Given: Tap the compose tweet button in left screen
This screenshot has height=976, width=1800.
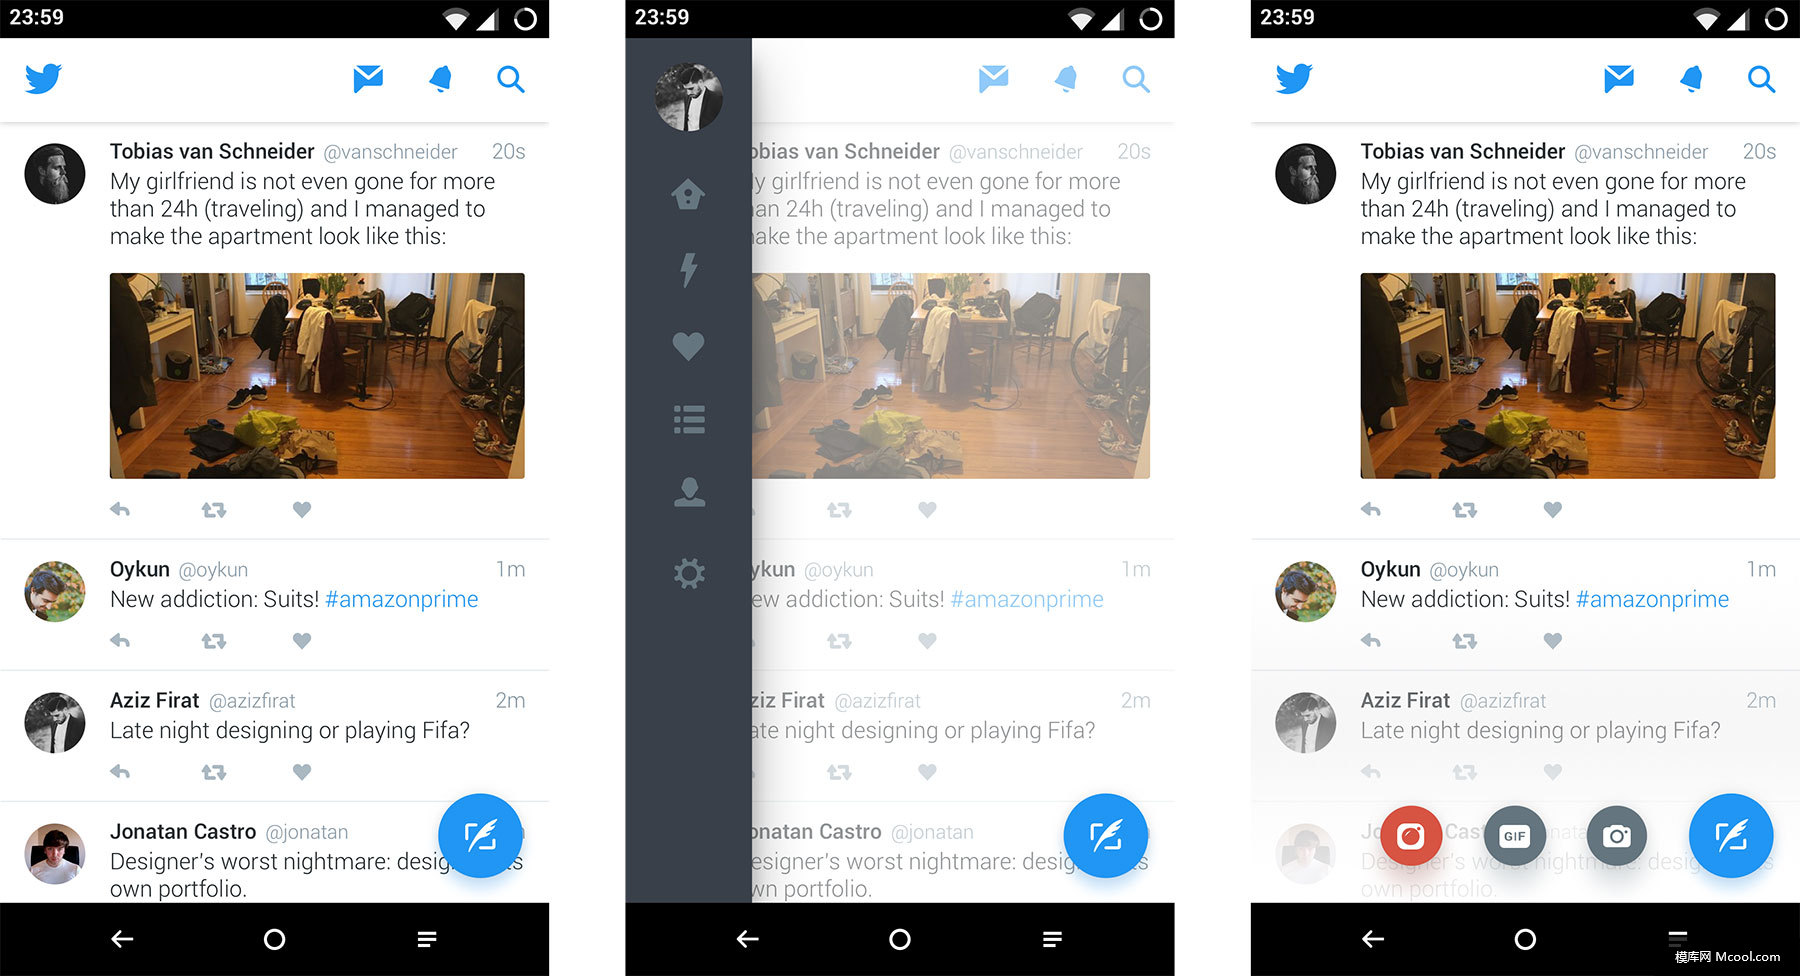Looking at the screenshot, I should (481, 836).
